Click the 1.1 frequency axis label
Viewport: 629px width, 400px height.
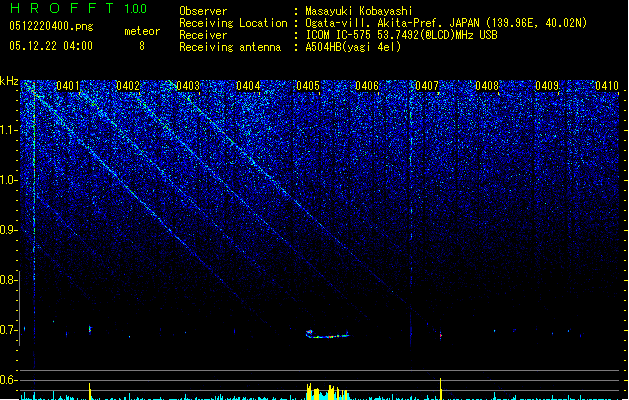point(9,130)
